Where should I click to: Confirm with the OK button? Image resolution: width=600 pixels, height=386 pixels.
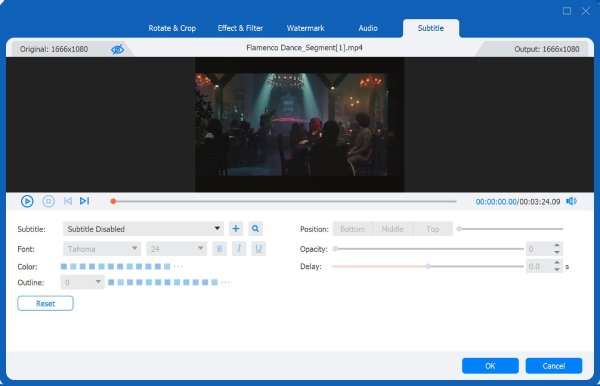pos(490,366)
